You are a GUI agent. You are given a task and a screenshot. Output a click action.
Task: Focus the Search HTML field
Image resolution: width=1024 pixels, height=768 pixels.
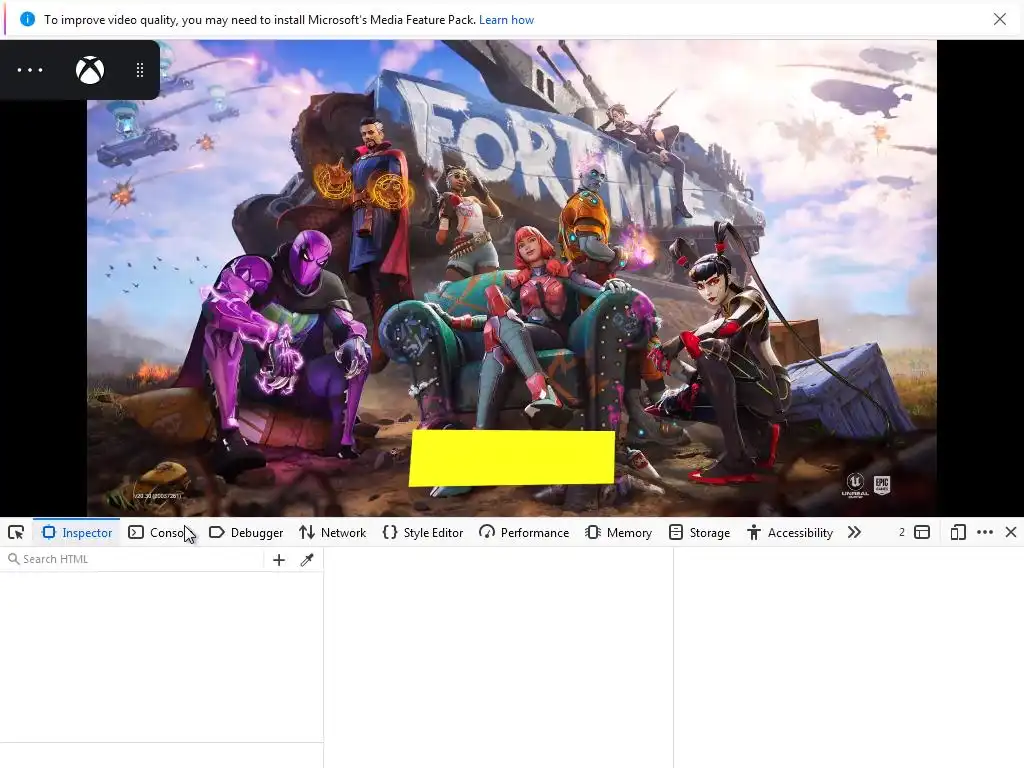point(134,559)
